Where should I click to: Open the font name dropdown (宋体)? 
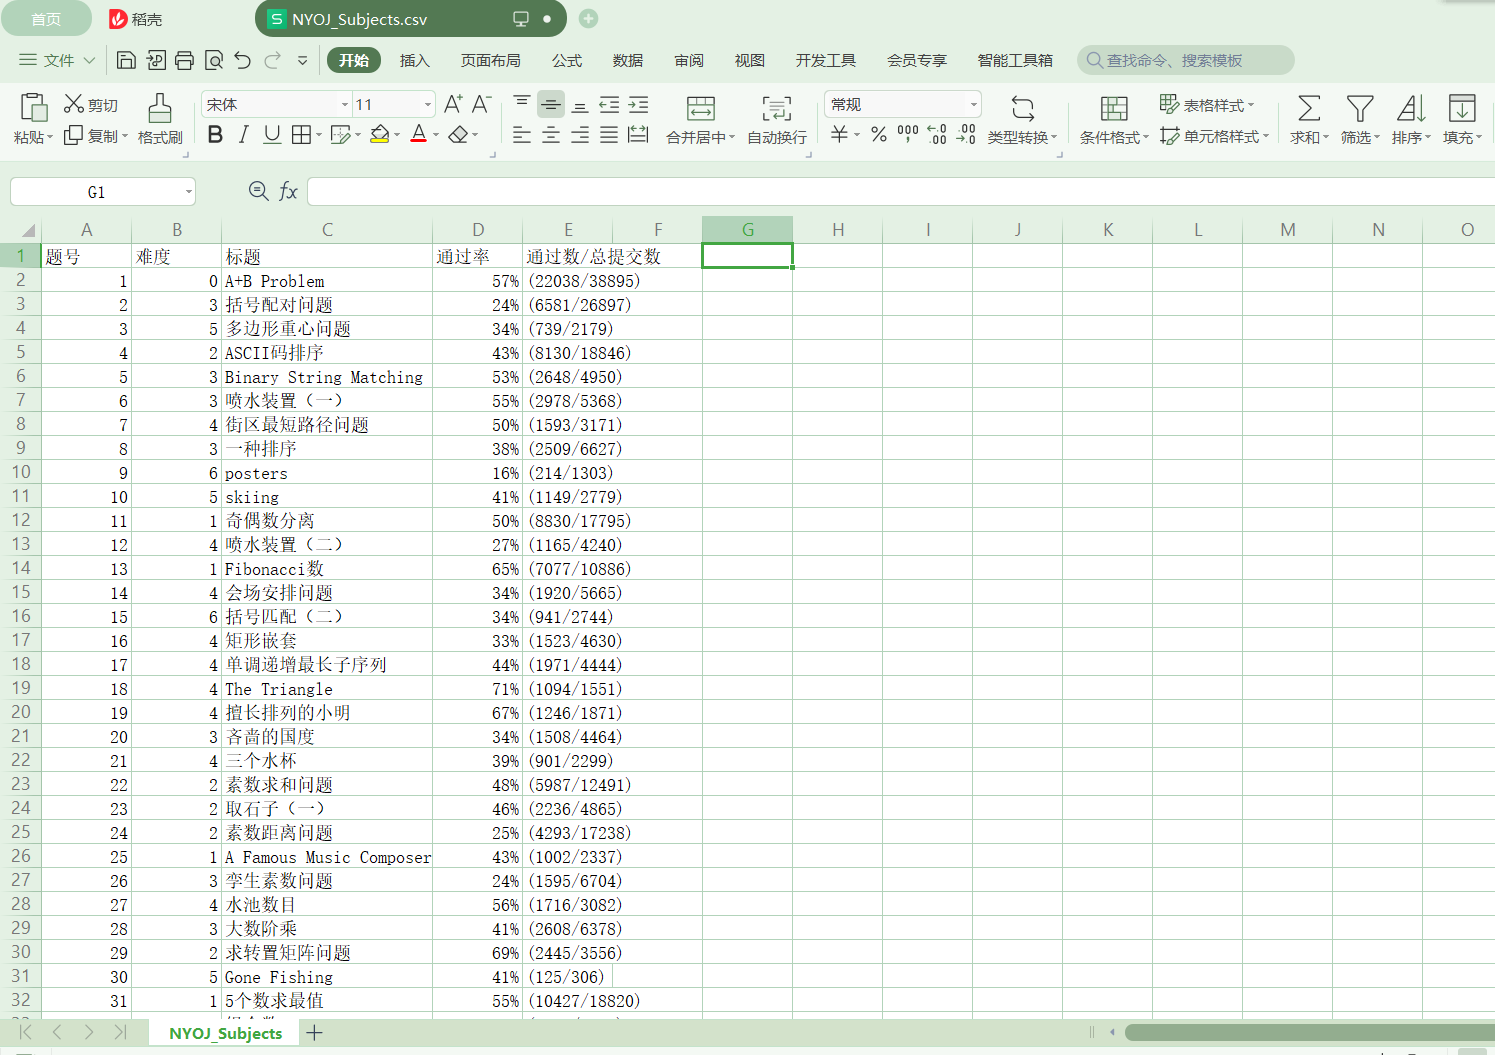pyautogui.click(x=344, y=104)
